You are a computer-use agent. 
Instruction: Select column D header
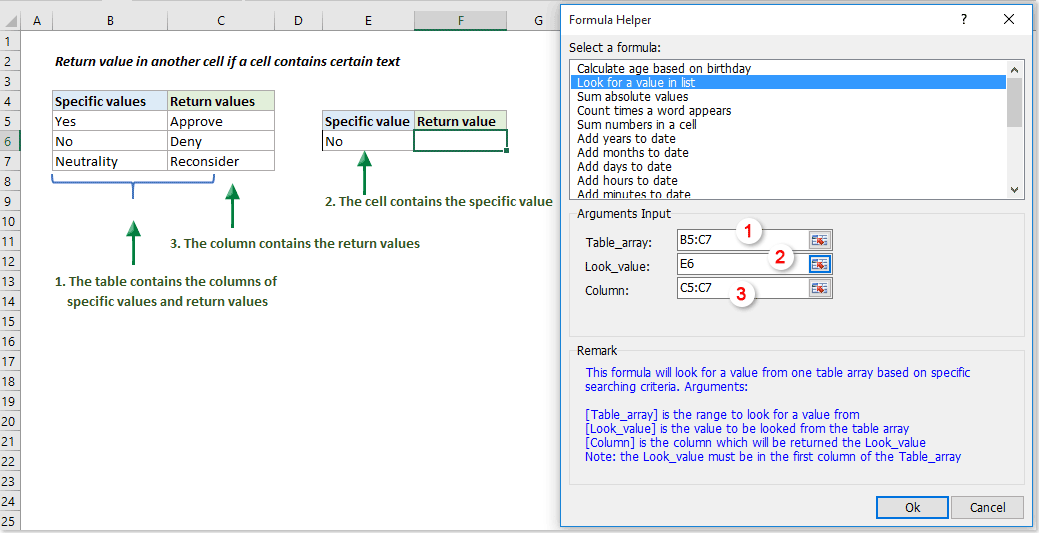(x=298, y=21)
